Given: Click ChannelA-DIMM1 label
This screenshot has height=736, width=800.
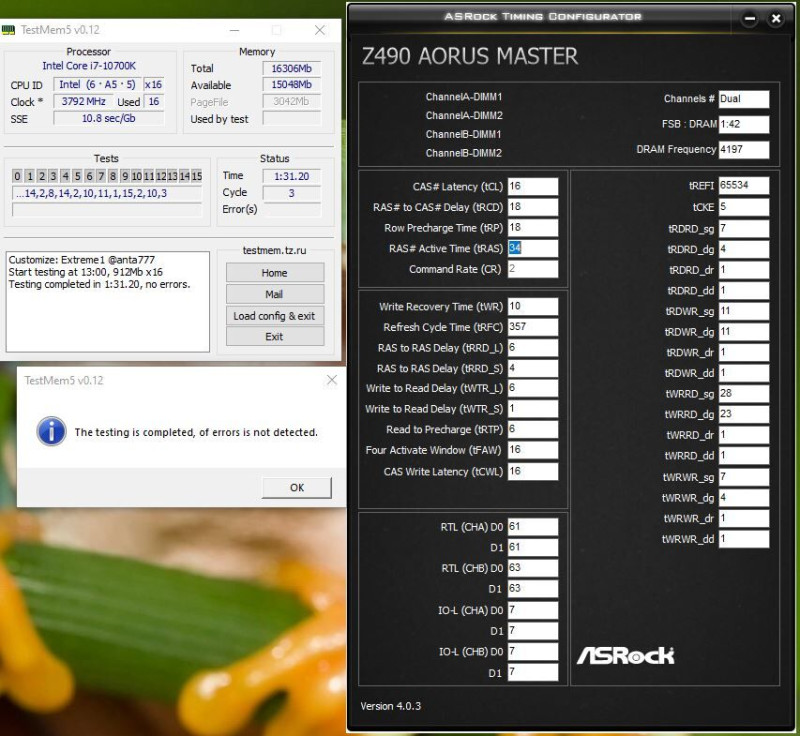Looking at the screenshot, I should [x=464, y=96].
